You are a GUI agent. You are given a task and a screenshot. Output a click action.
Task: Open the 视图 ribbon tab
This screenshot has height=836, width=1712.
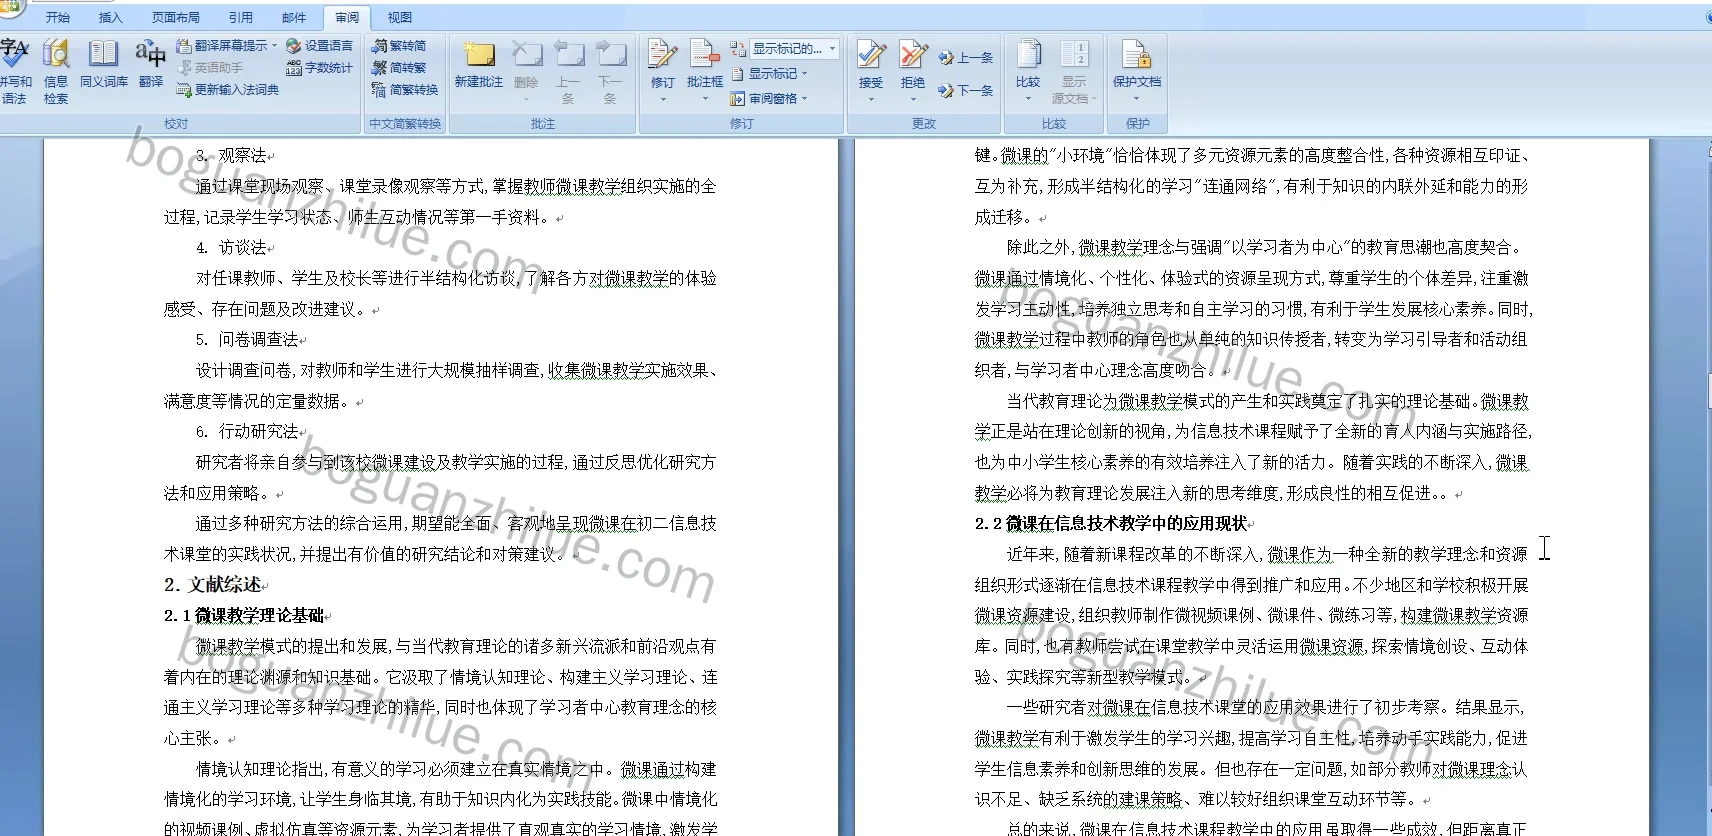[400, 17]
